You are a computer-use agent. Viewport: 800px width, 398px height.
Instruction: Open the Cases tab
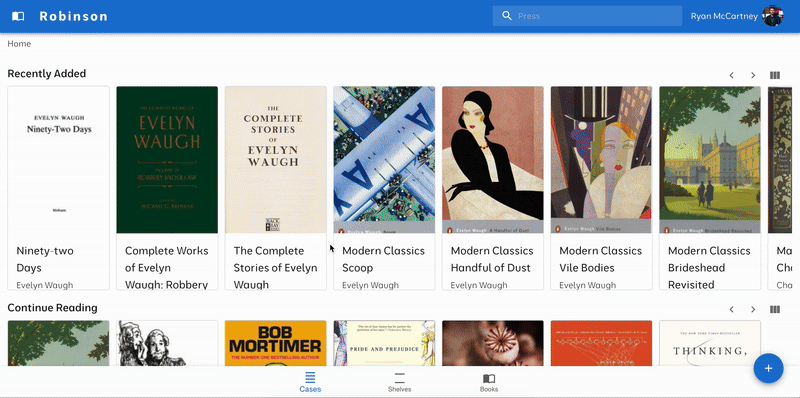(x=310, y=382)
